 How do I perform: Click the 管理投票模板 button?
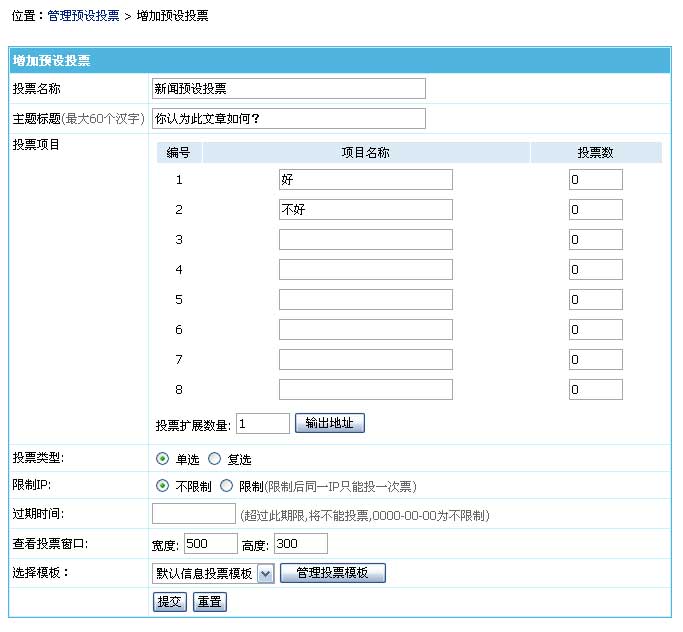point(333,573)
